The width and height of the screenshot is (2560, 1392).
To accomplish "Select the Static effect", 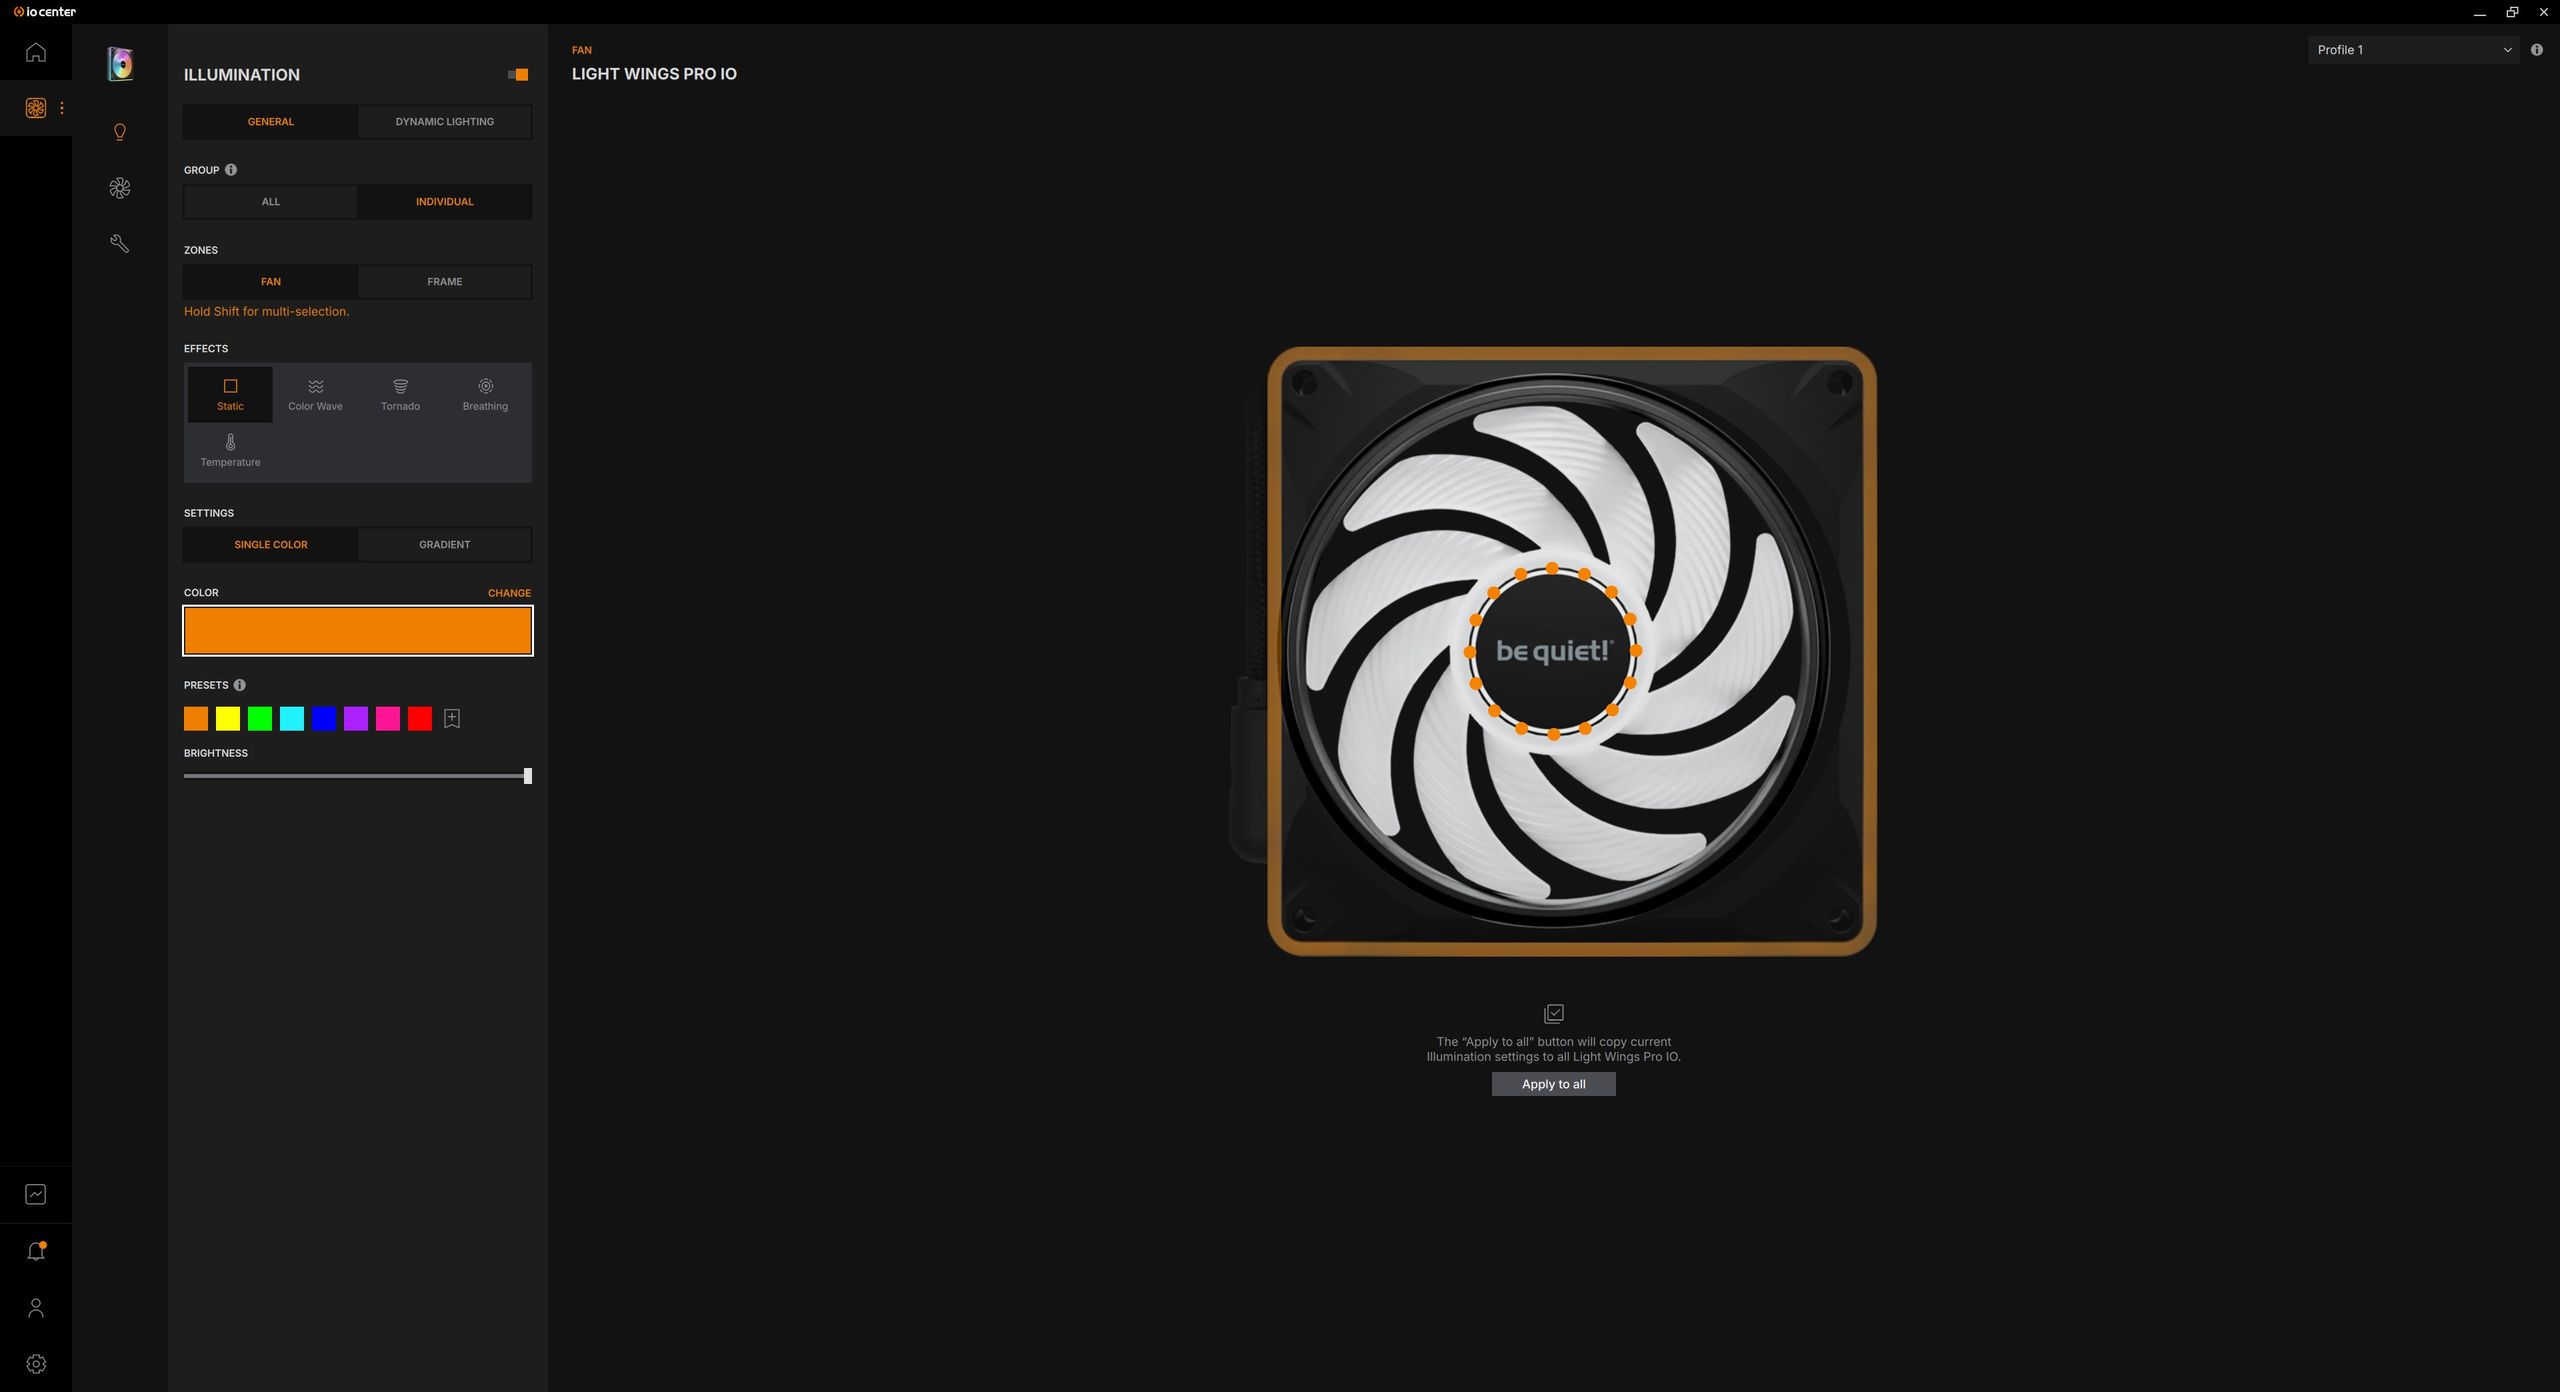I will (x=230, y=395).
